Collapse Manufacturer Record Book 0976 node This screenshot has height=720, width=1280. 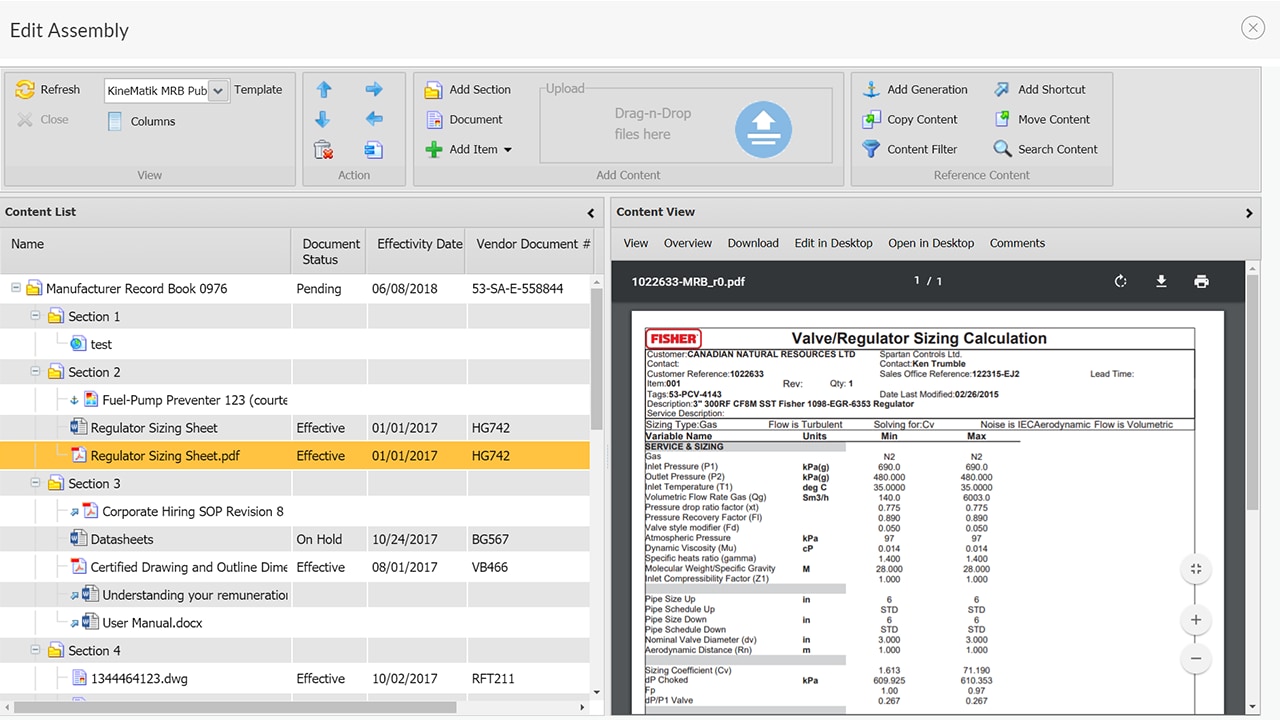pyautogui.click(x=16, y=288)
